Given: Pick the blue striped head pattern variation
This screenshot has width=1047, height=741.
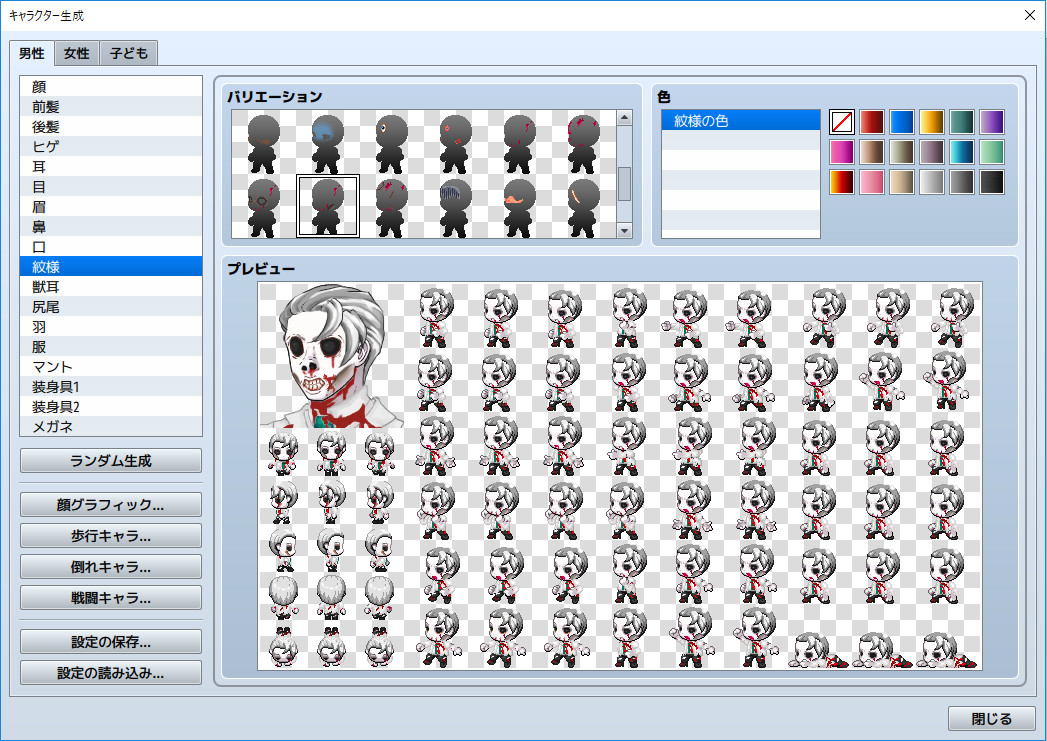Looking at the screenshot, I should 455,205.
